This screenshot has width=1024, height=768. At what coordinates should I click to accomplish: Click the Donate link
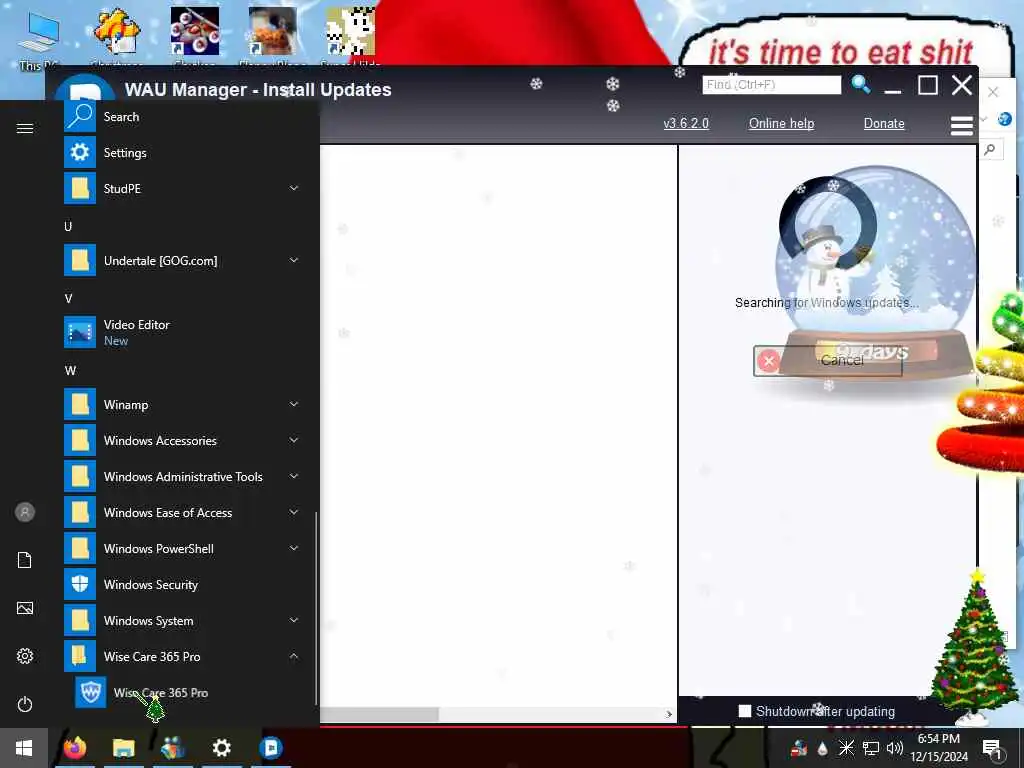[x=884, y=123]
